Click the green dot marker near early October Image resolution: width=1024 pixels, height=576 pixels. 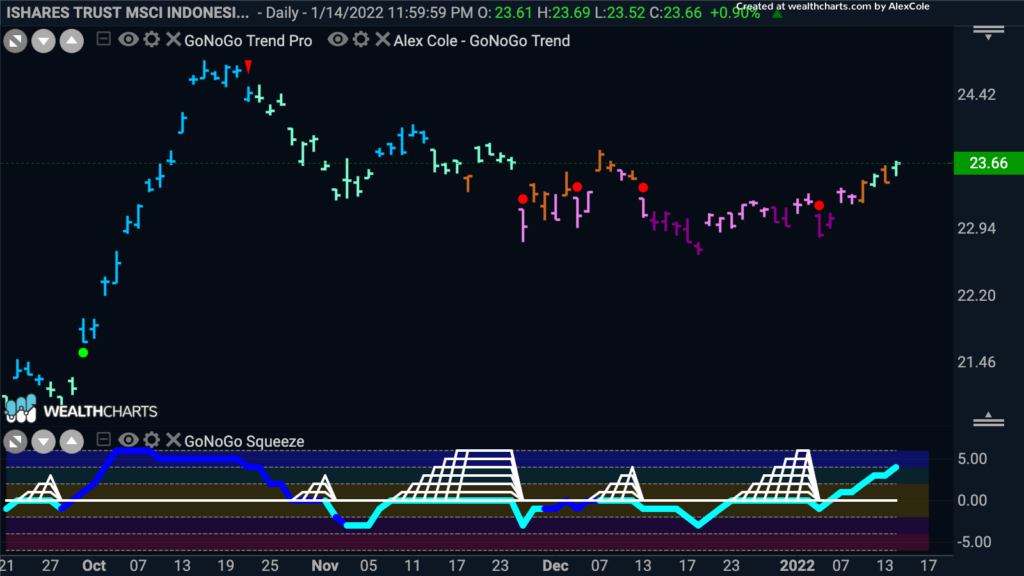click(x=83, y=353)
